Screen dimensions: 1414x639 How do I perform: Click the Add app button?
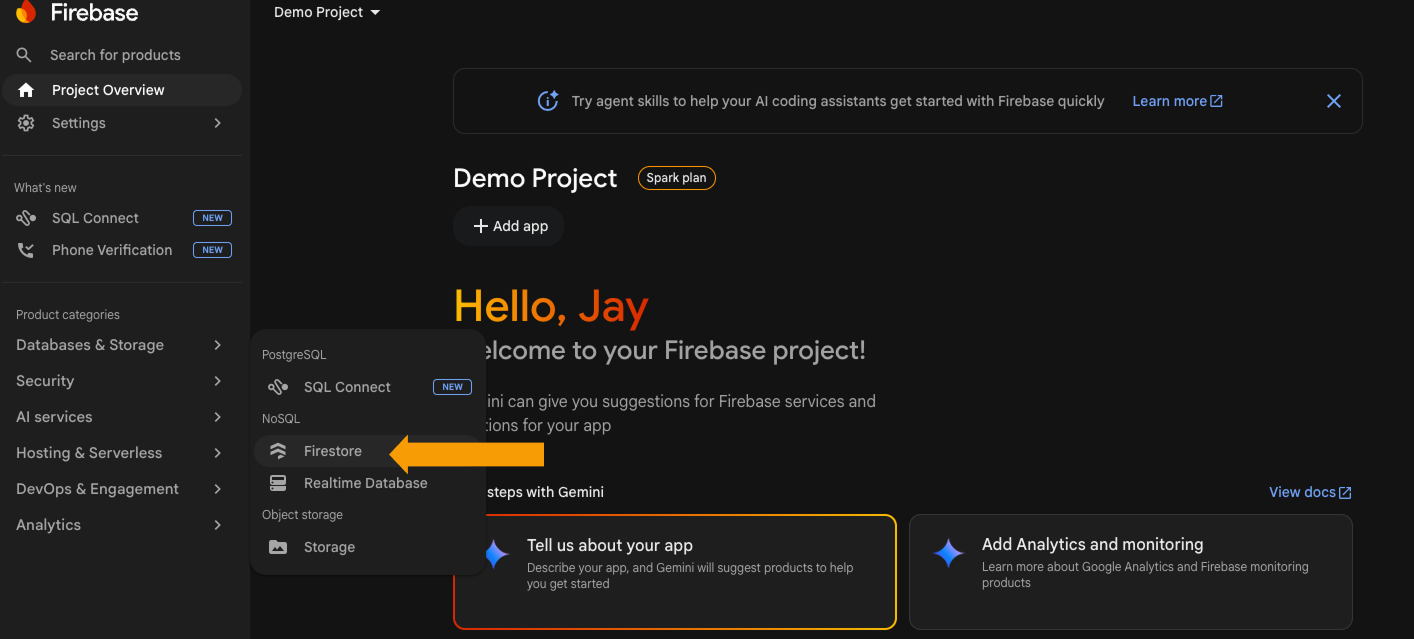[x=509, y=226]
